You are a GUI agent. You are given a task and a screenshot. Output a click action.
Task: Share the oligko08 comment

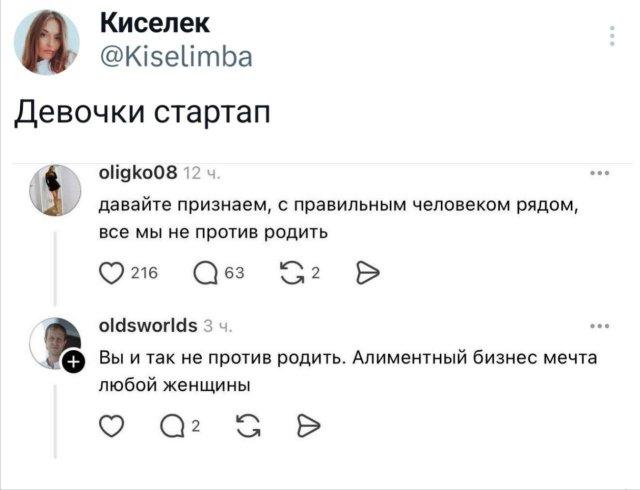tap(367, 276)
